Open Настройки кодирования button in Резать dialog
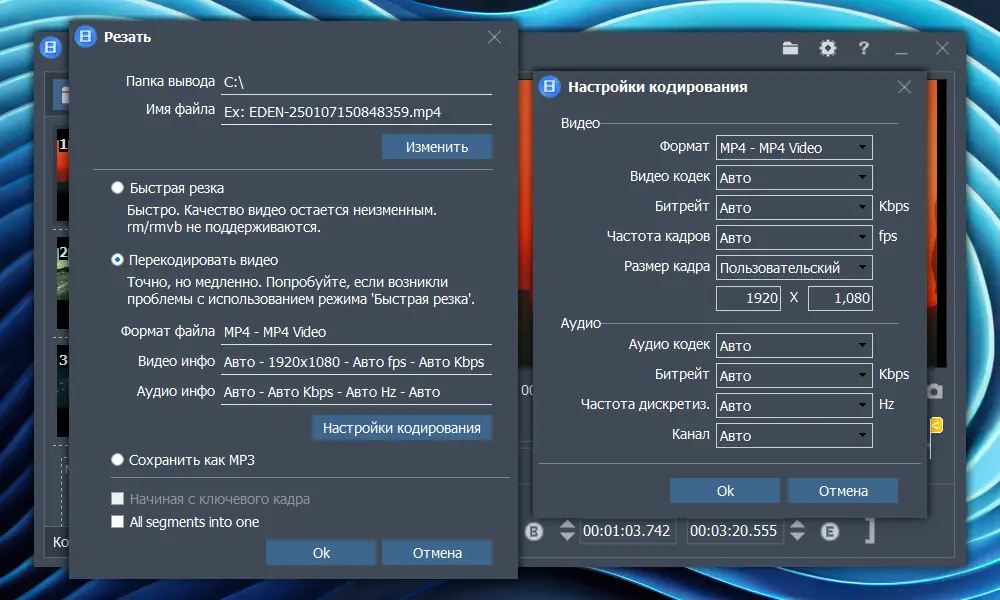 pyautogui.click(x=402, y=428)
